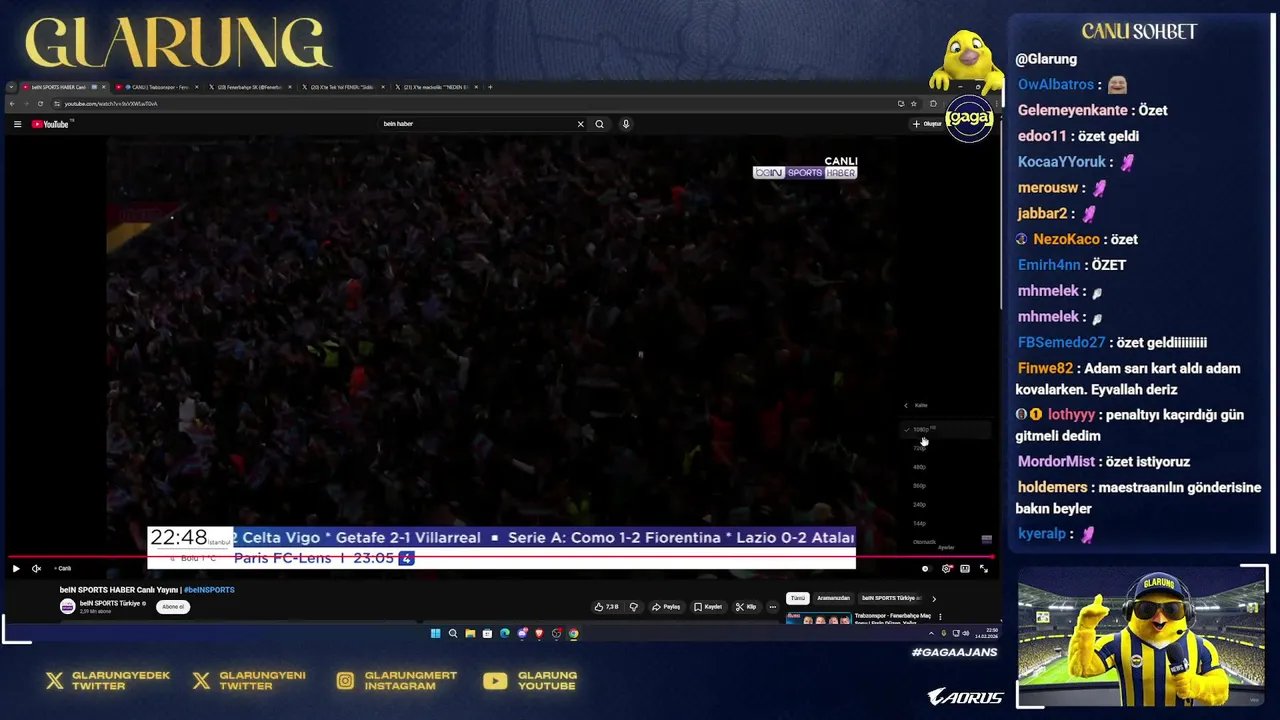Open beIN SPORTS Türkiye channel avatar

tap(68, 607)
